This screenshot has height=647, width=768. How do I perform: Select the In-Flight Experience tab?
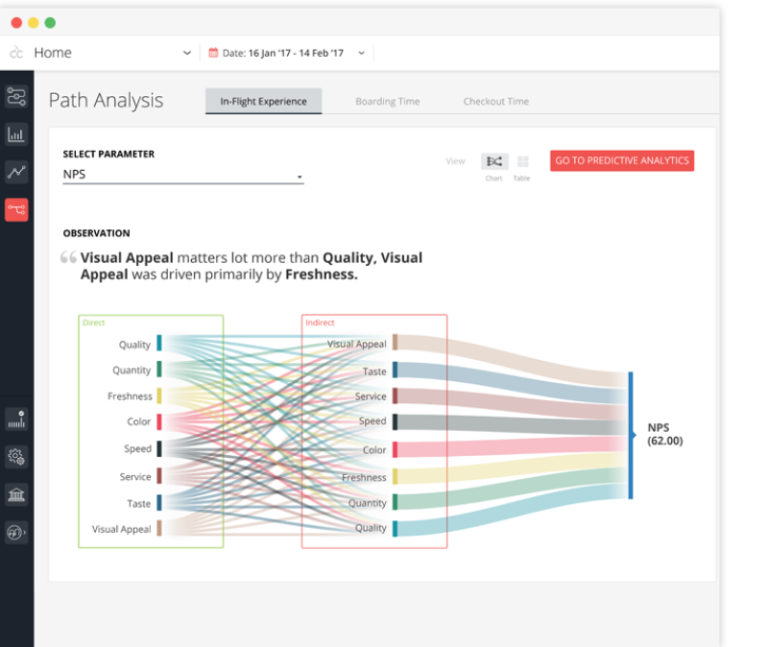[263, 101]
